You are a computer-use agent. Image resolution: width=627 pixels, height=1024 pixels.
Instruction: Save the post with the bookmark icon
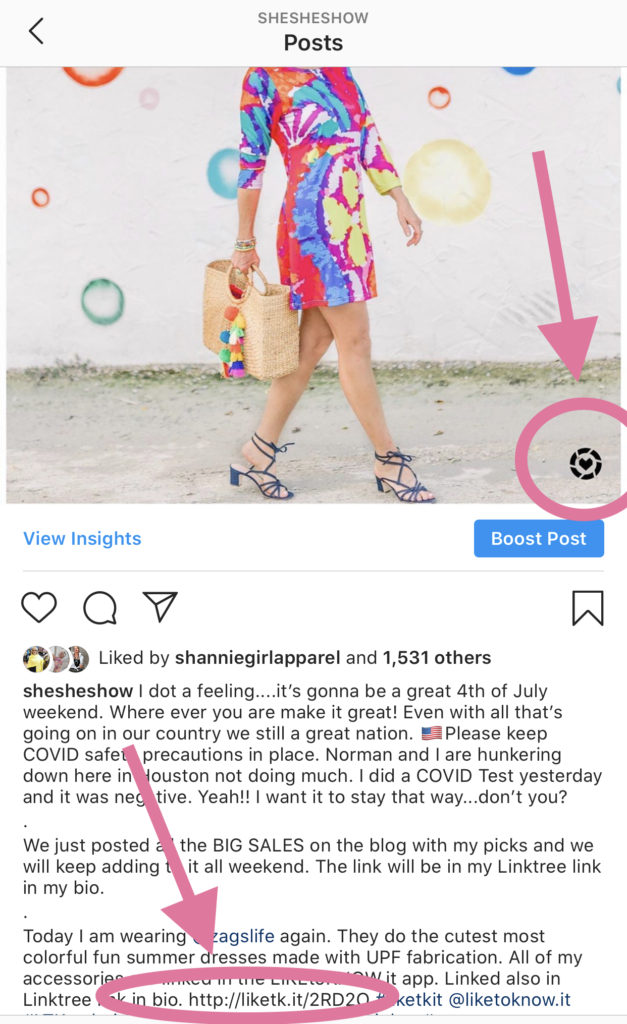[x=588, y=608]
